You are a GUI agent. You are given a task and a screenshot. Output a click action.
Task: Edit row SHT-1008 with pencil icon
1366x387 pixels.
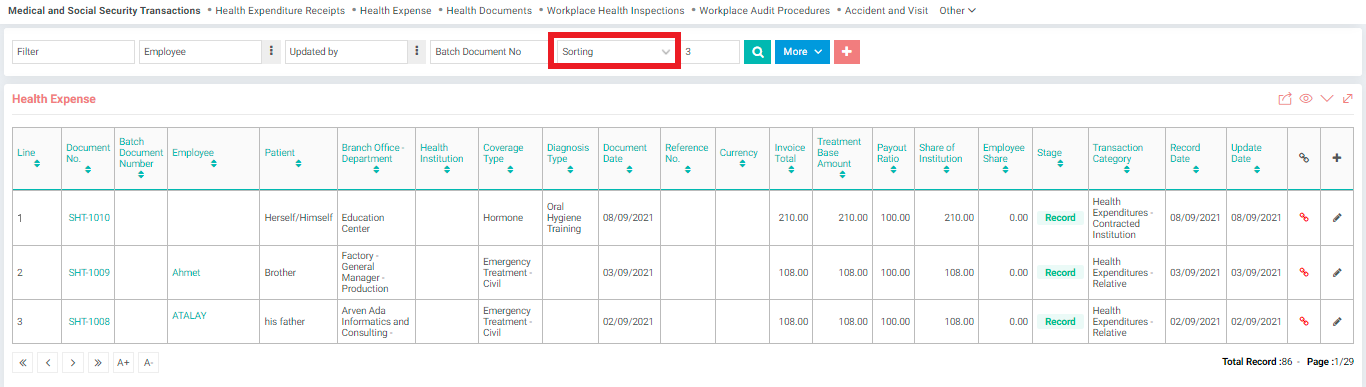point(1337,321)
